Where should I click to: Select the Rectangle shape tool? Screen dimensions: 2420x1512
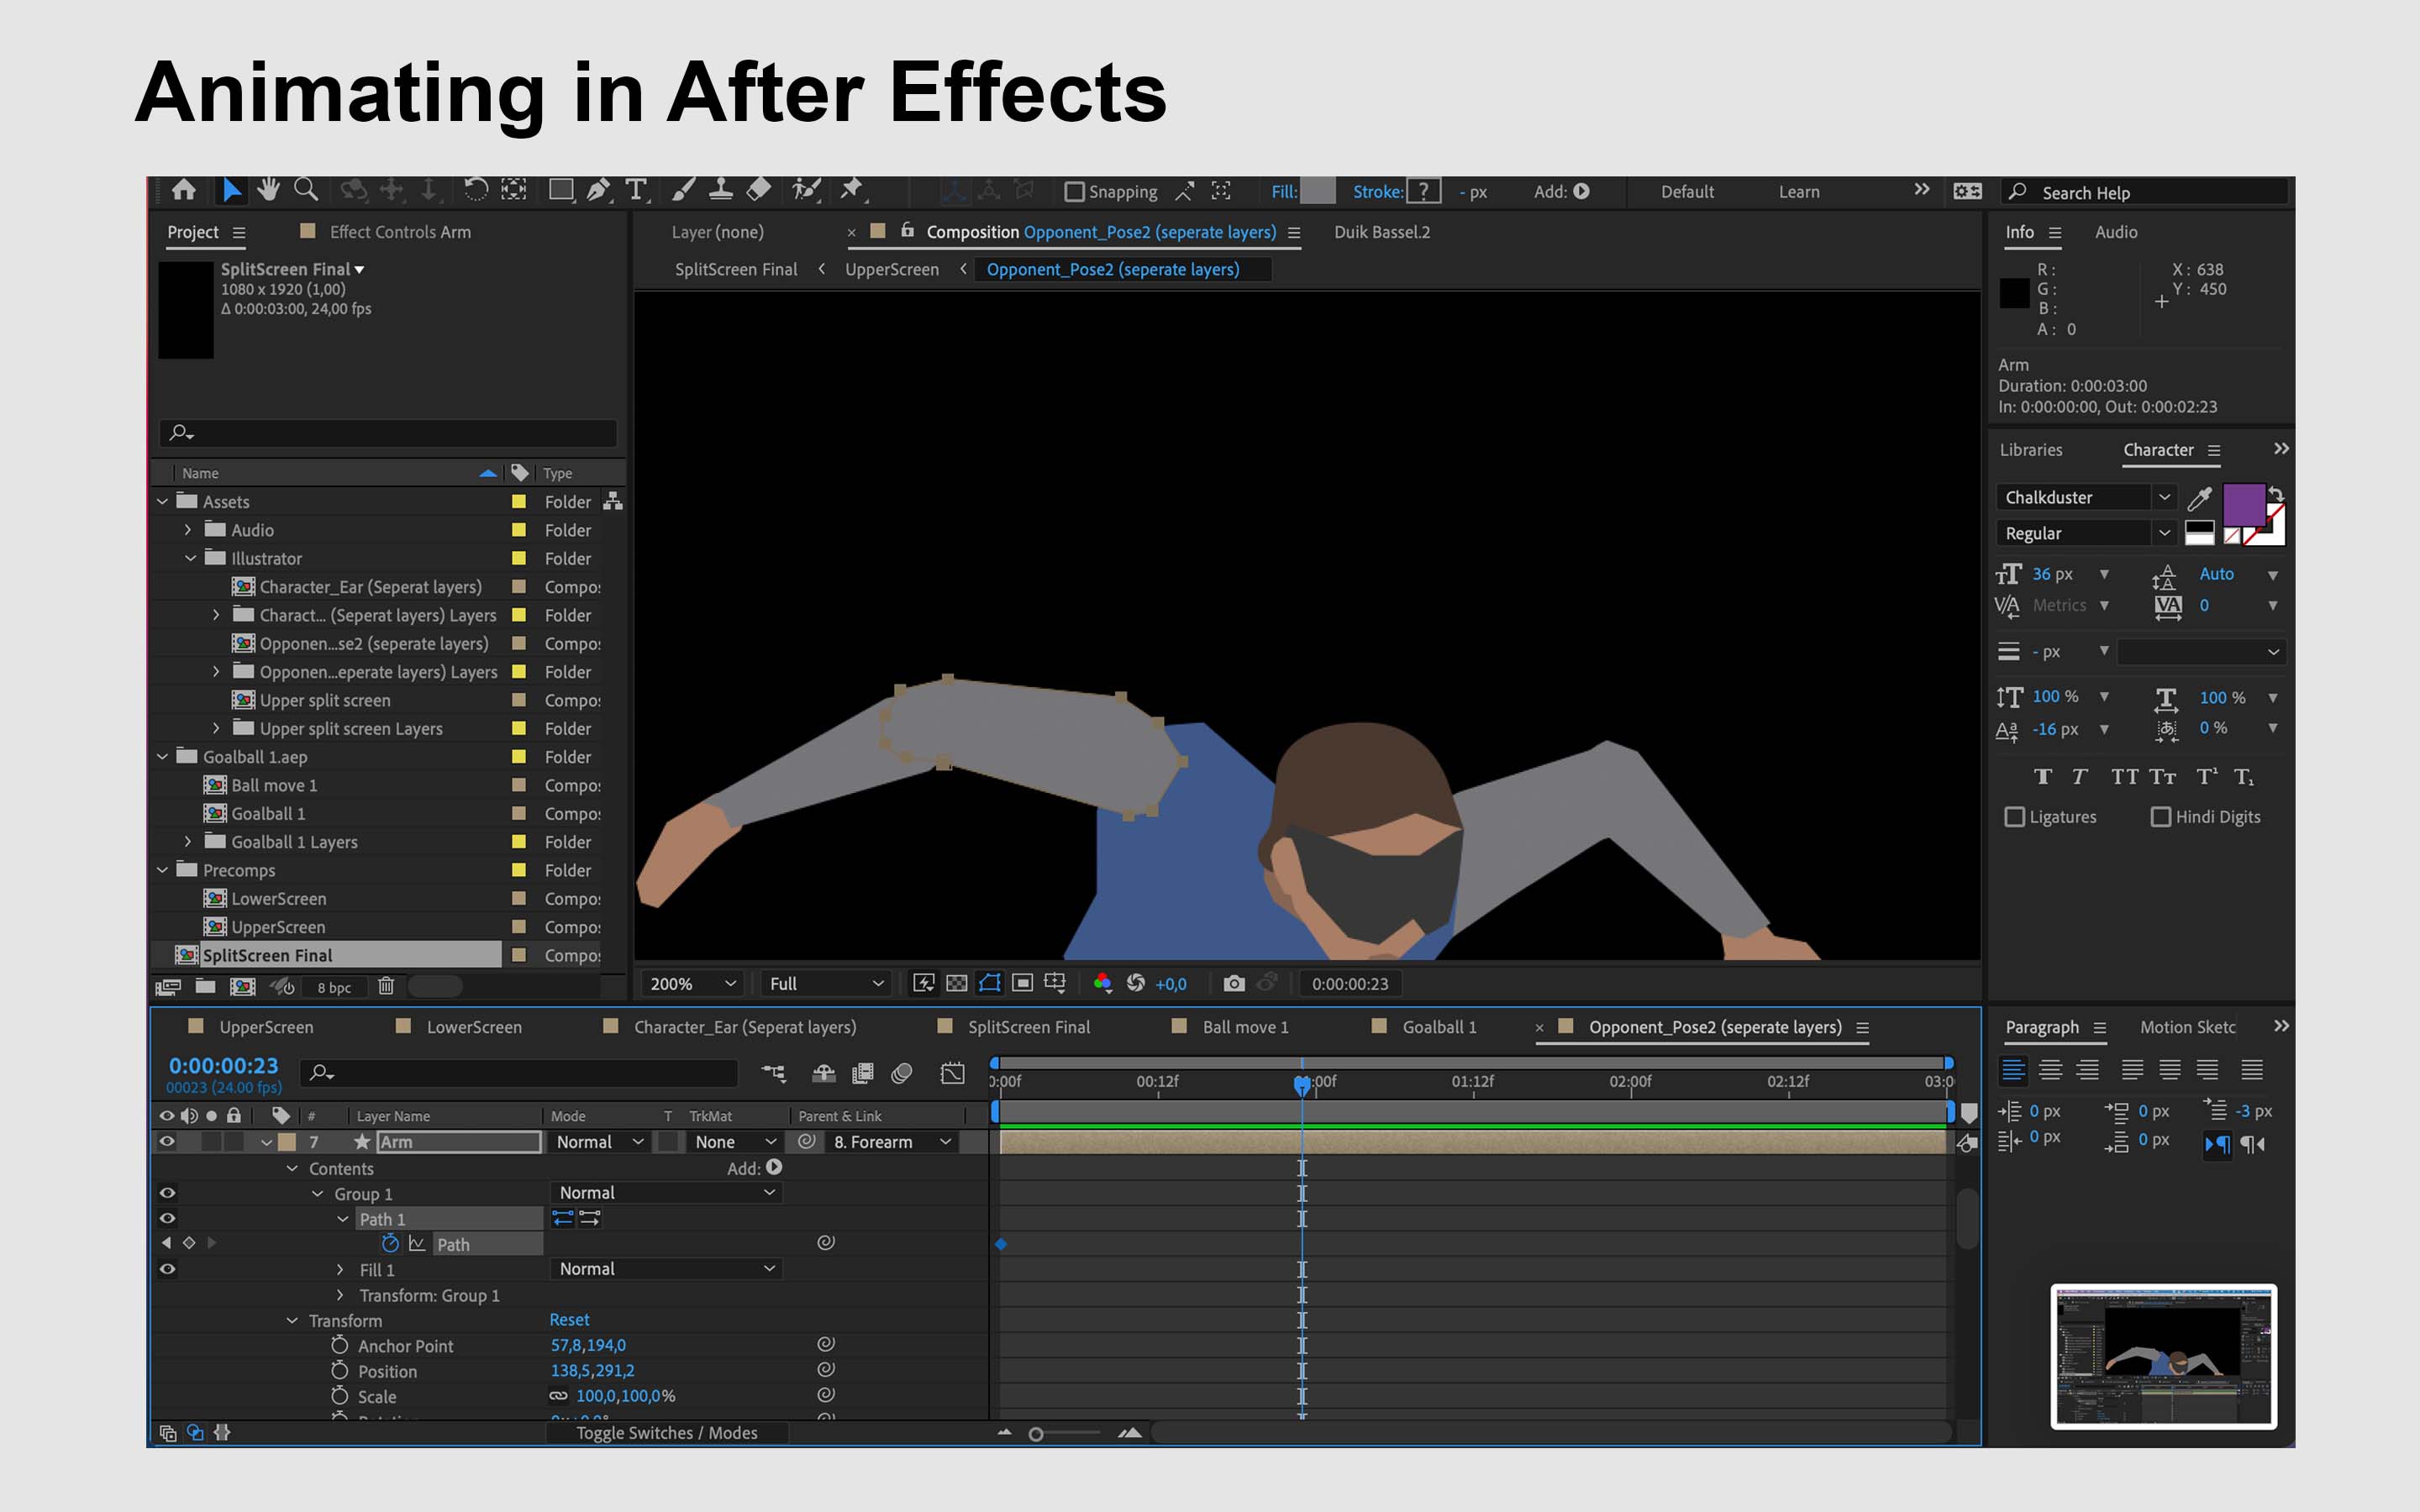[561, 190]
